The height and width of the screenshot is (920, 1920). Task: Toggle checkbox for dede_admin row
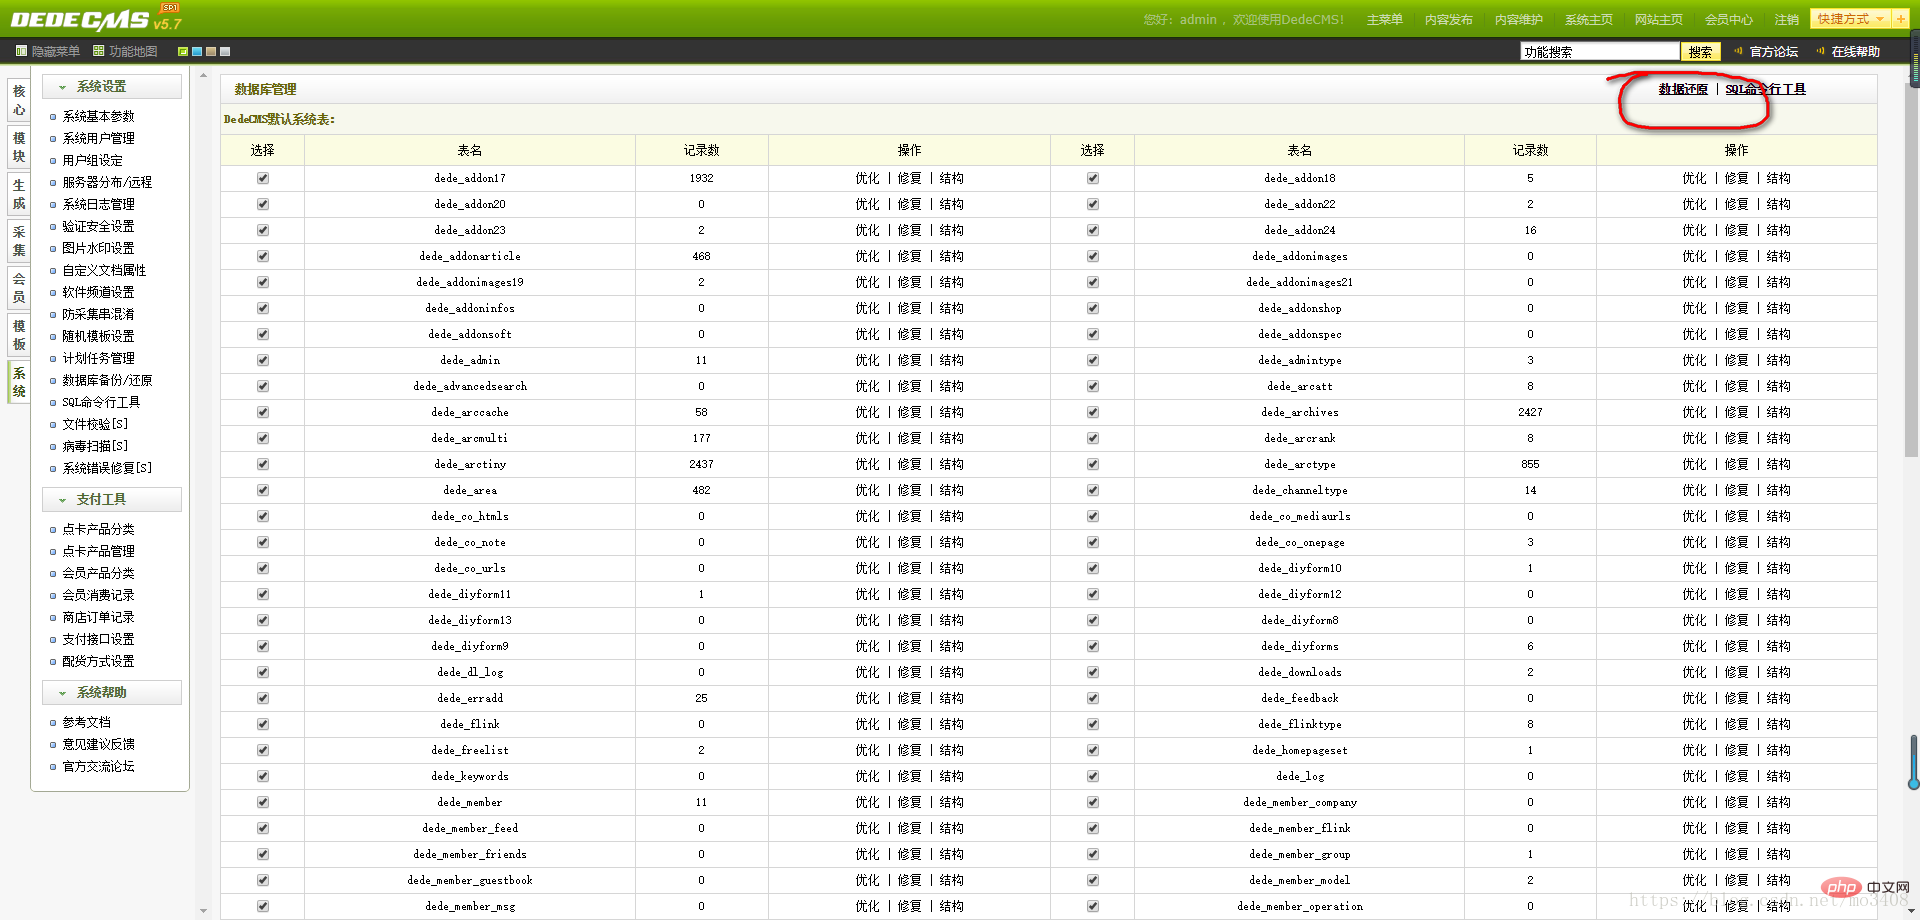pyautogui.click(x=263, y=360)
